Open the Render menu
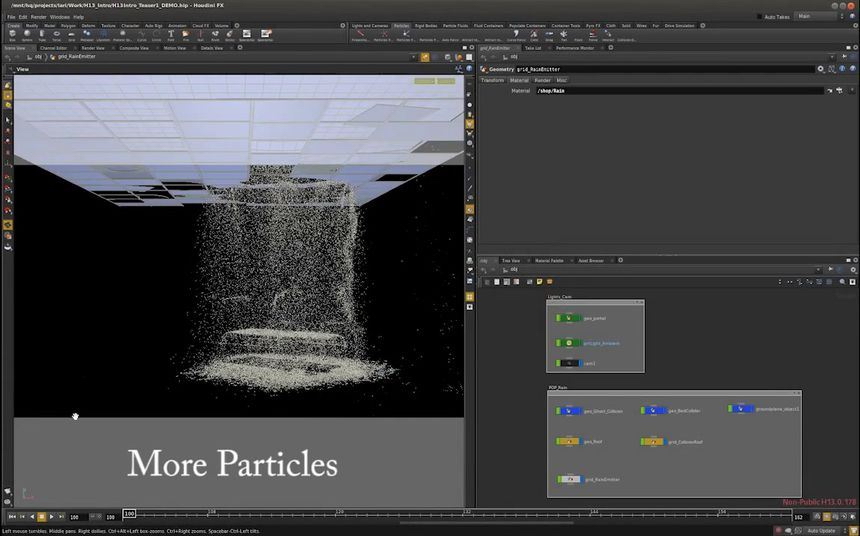 tap(38, 17)
